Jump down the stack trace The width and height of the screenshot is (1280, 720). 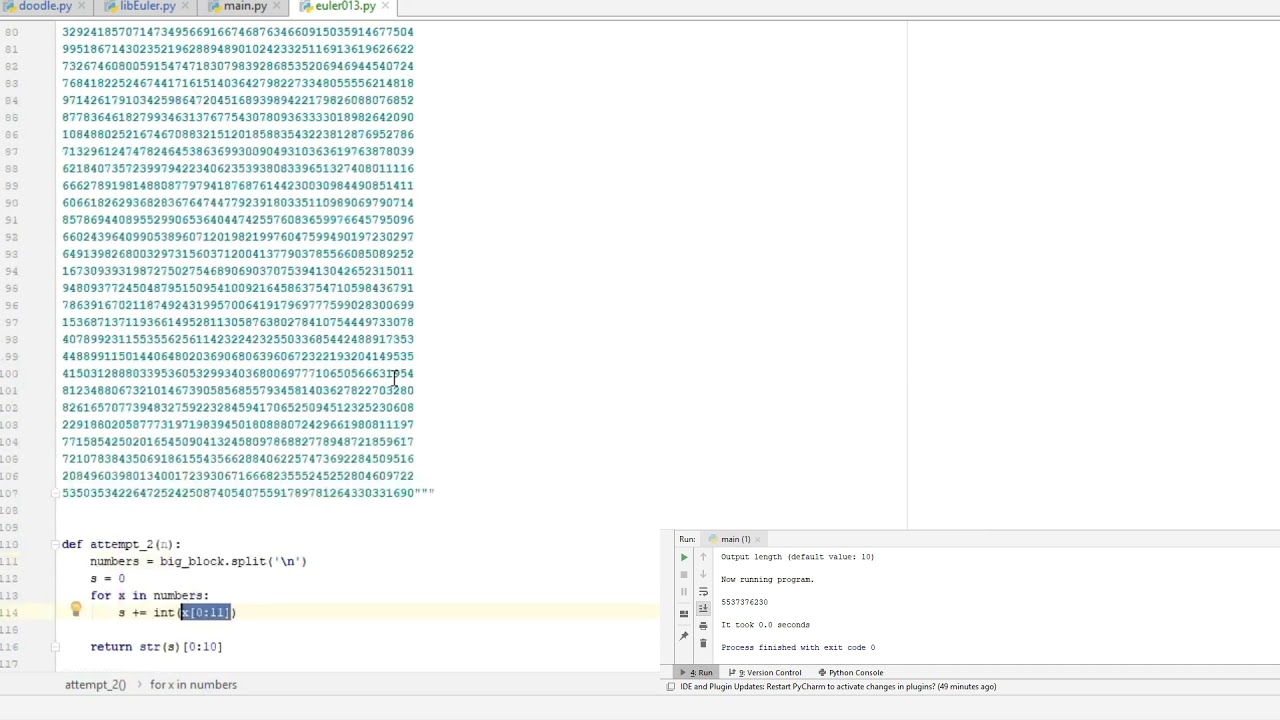pyautogui.click(x=703, y=574)
